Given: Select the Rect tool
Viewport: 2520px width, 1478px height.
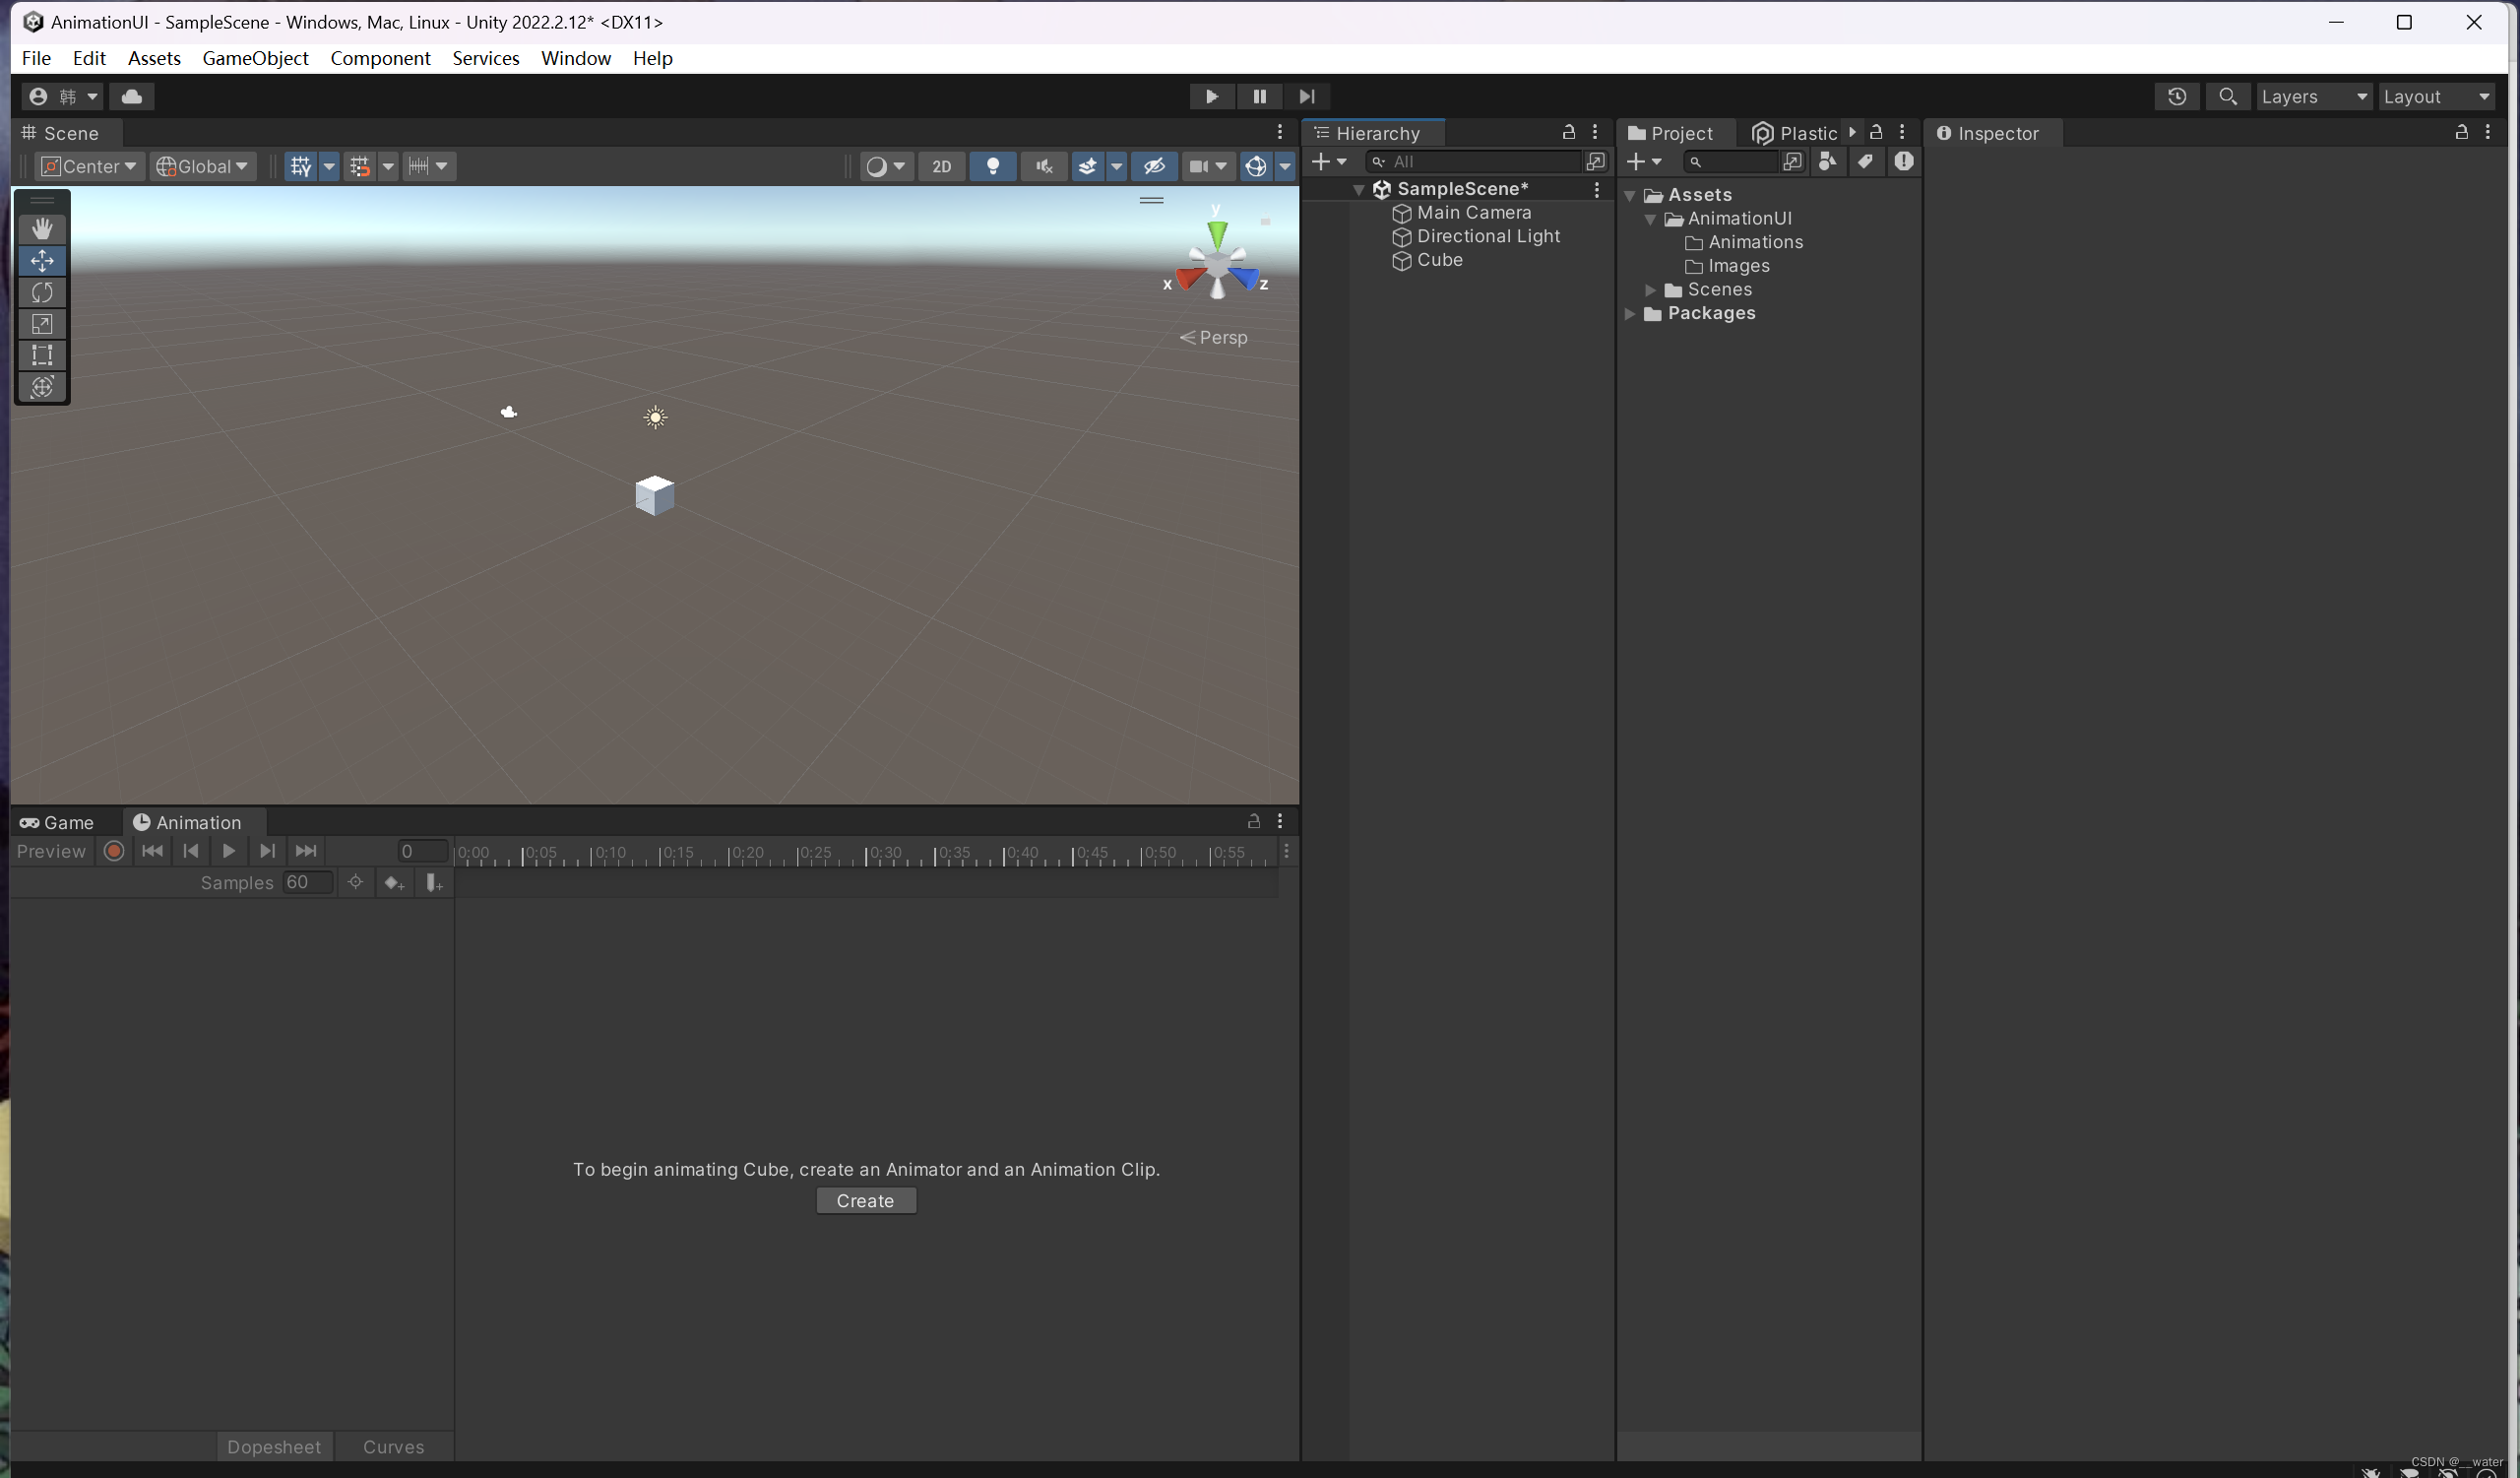Looking at the screenshot, I should [42, 355].
